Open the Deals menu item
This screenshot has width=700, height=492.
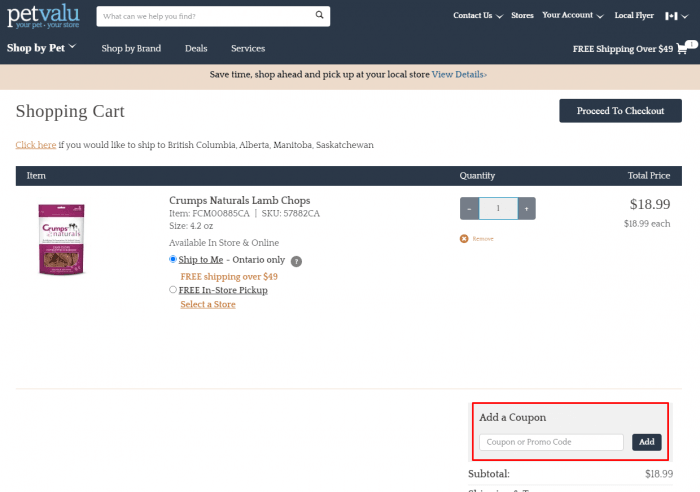196,48
